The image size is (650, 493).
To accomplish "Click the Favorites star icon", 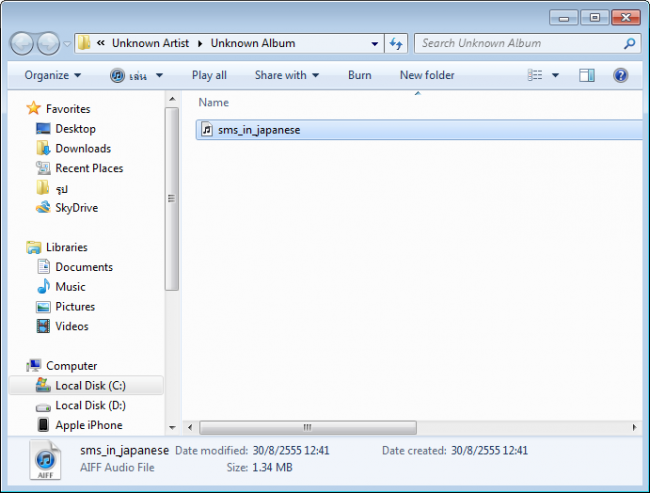I will pos(33,108).
